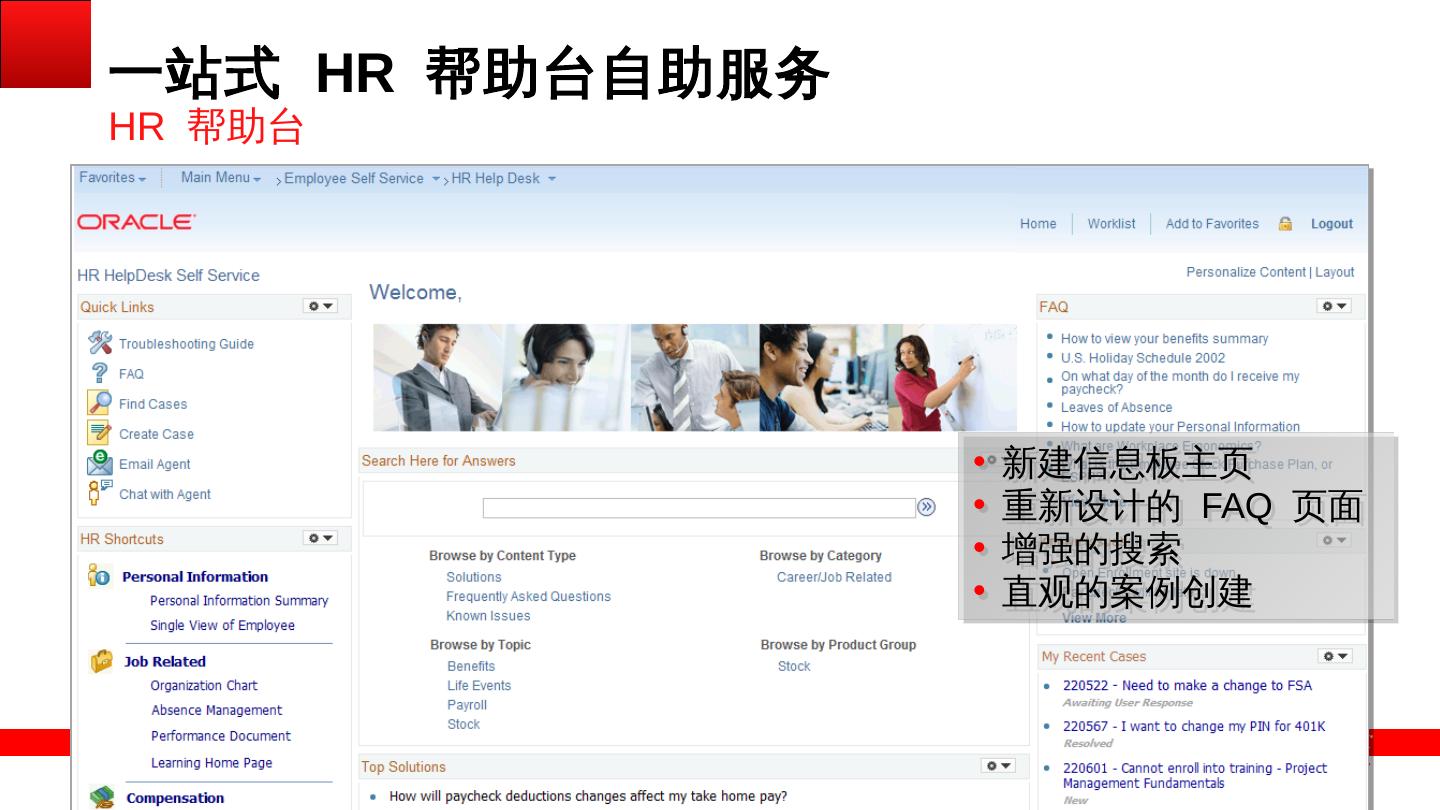Image resolution: width=1440 pixels, height=810 pixels.
Task: Expand the Favorites dropdown menu
Action: pos(113,178)
